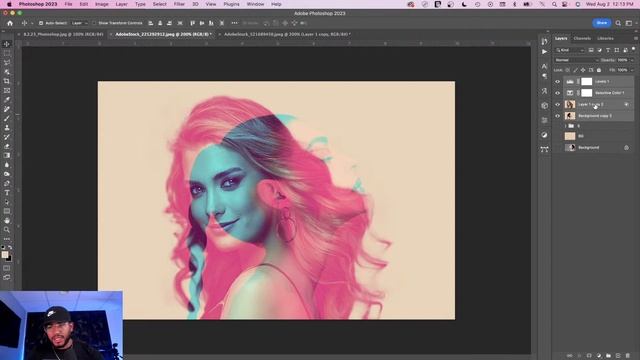Click the background color swatch

pyautogui.click(x=10, y=260)
